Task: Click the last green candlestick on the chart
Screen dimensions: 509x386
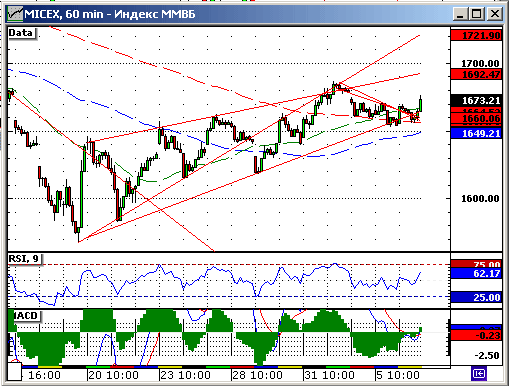Action: (x=421, y=104)
